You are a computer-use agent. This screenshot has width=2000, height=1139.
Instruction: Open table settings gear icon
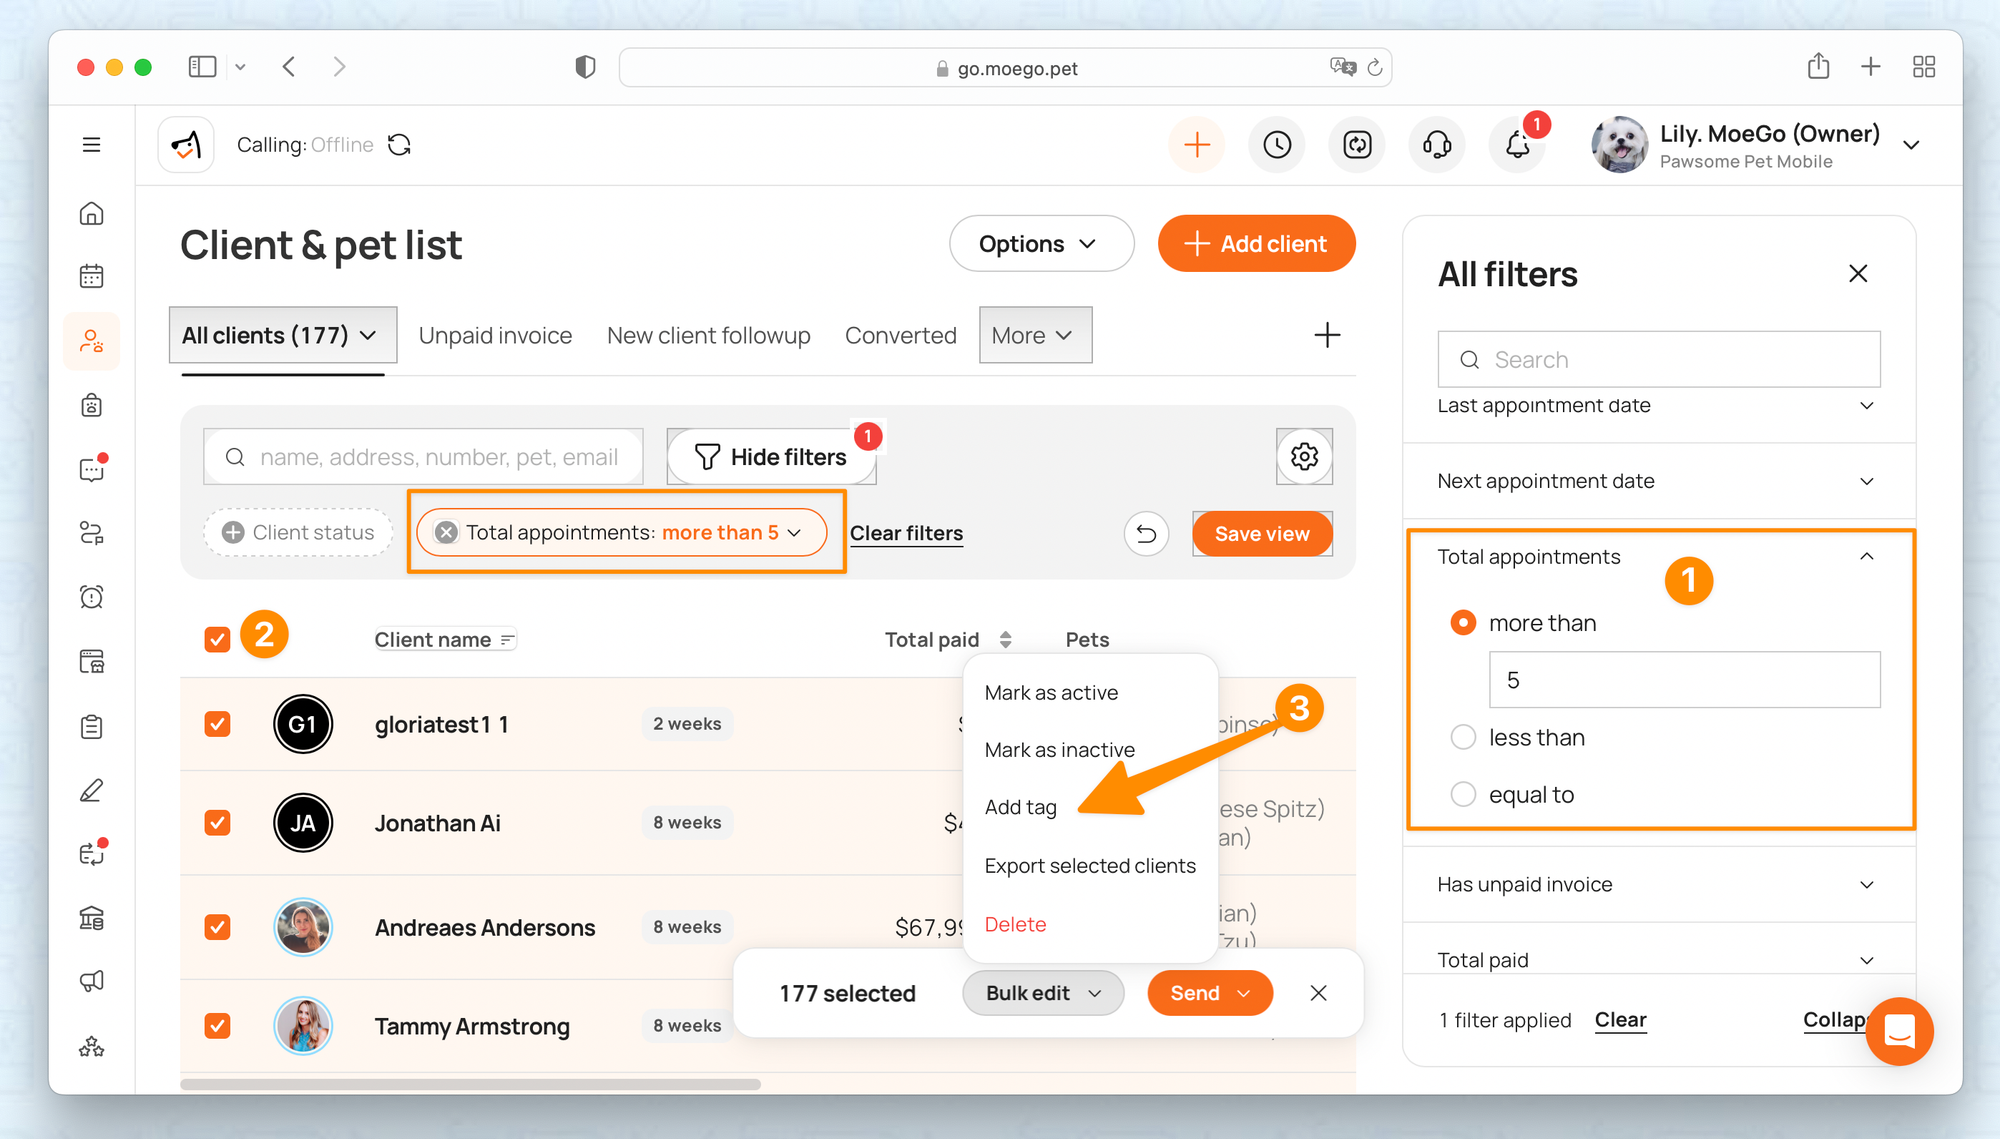[1304, 457]
